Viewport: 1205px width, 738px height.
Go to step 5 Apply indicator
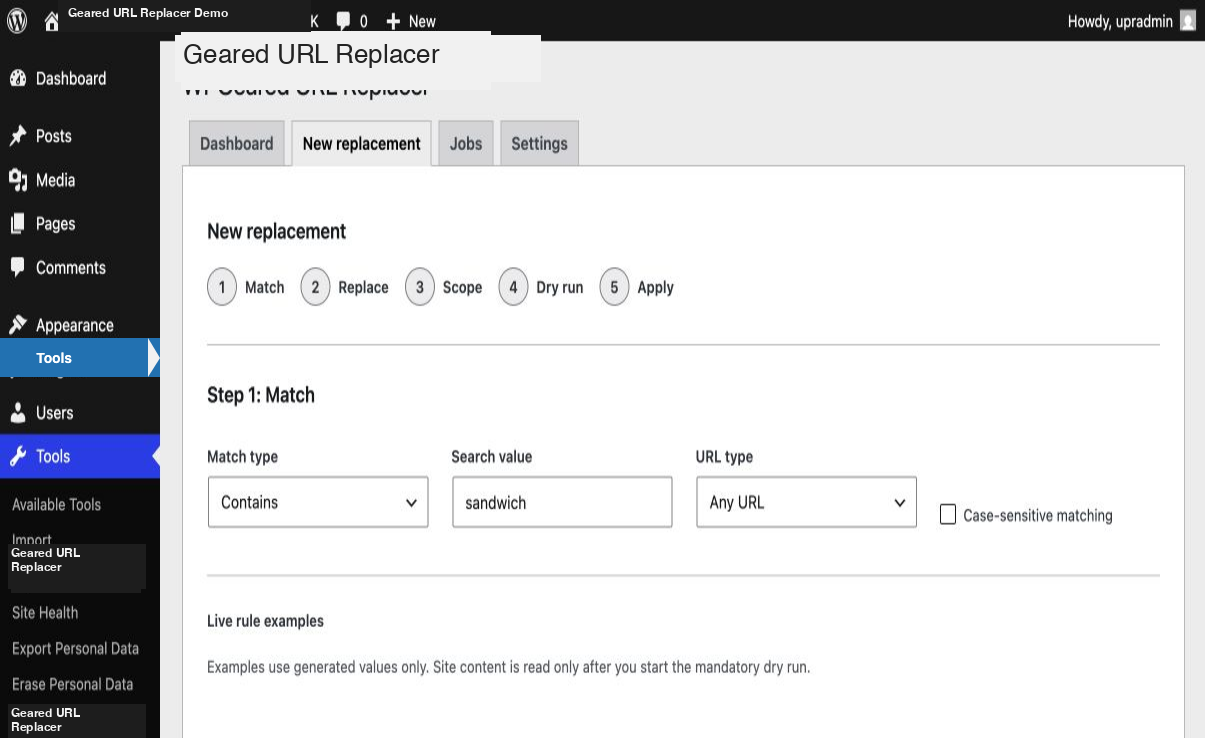[637, 287]
